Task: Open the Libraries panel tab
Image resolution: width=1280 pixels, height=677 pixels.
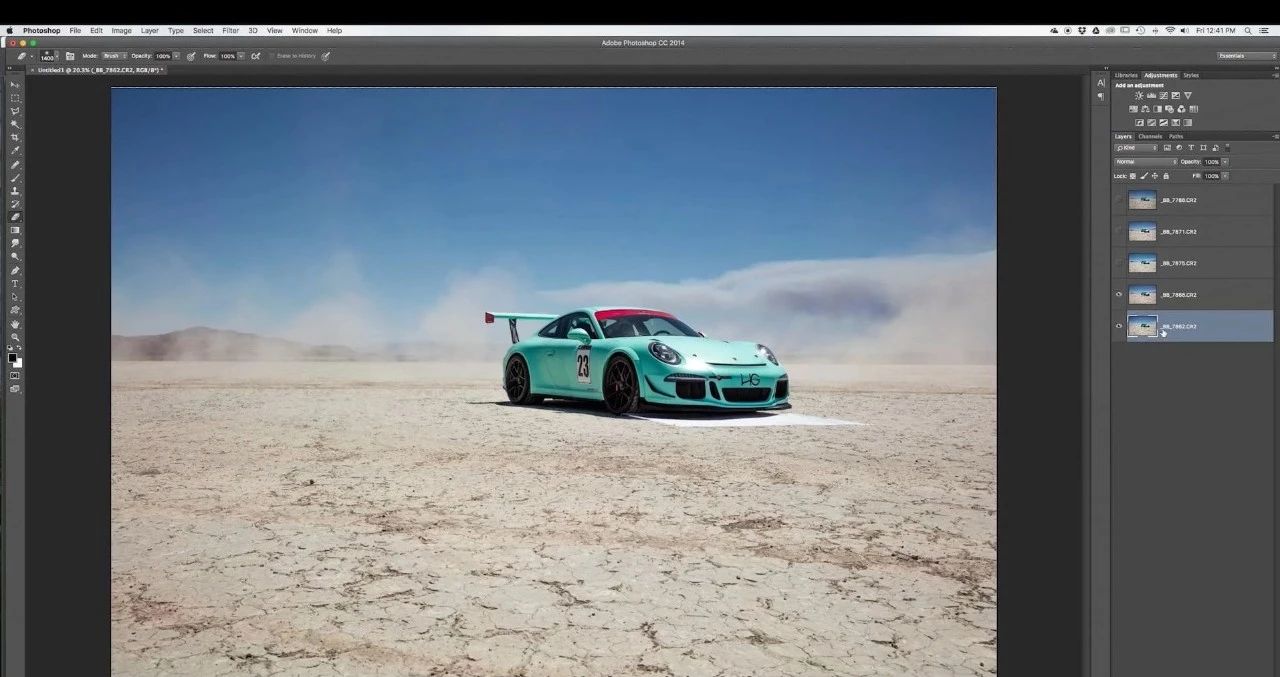Action: pyautogui.click(x=1126, y=75)
